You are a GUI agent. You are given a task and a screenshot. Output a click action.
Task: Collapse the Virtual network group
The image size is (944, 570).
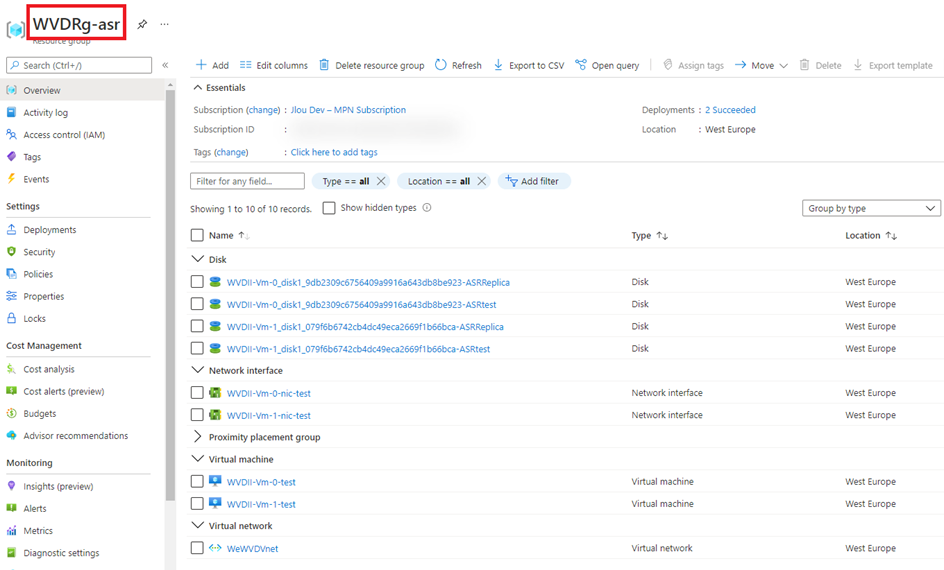197,525
